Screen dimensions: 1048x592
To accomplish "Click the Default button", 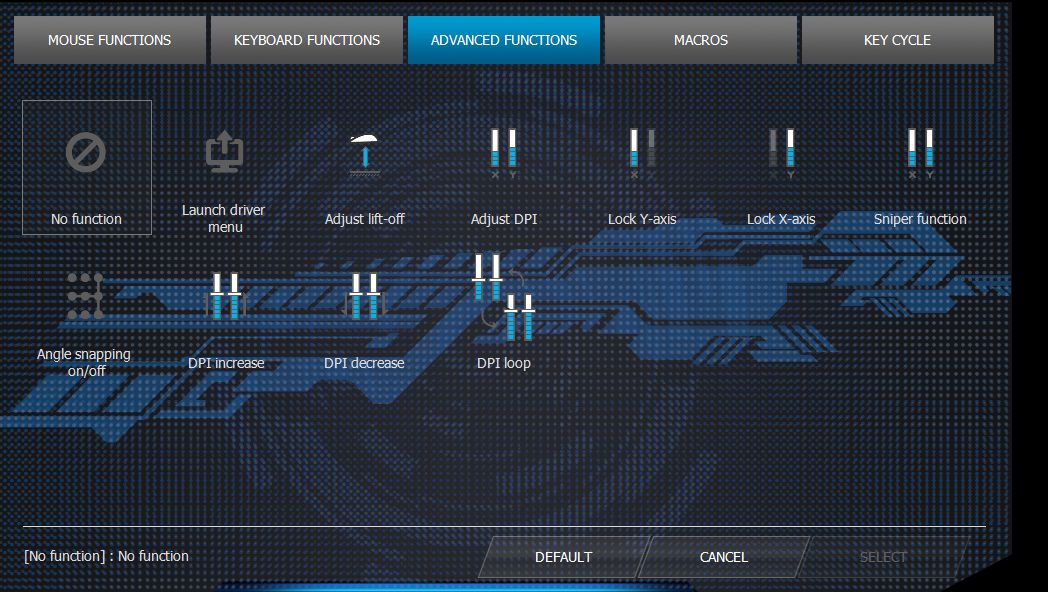I will pyautogui.click(x=563, y=557).
